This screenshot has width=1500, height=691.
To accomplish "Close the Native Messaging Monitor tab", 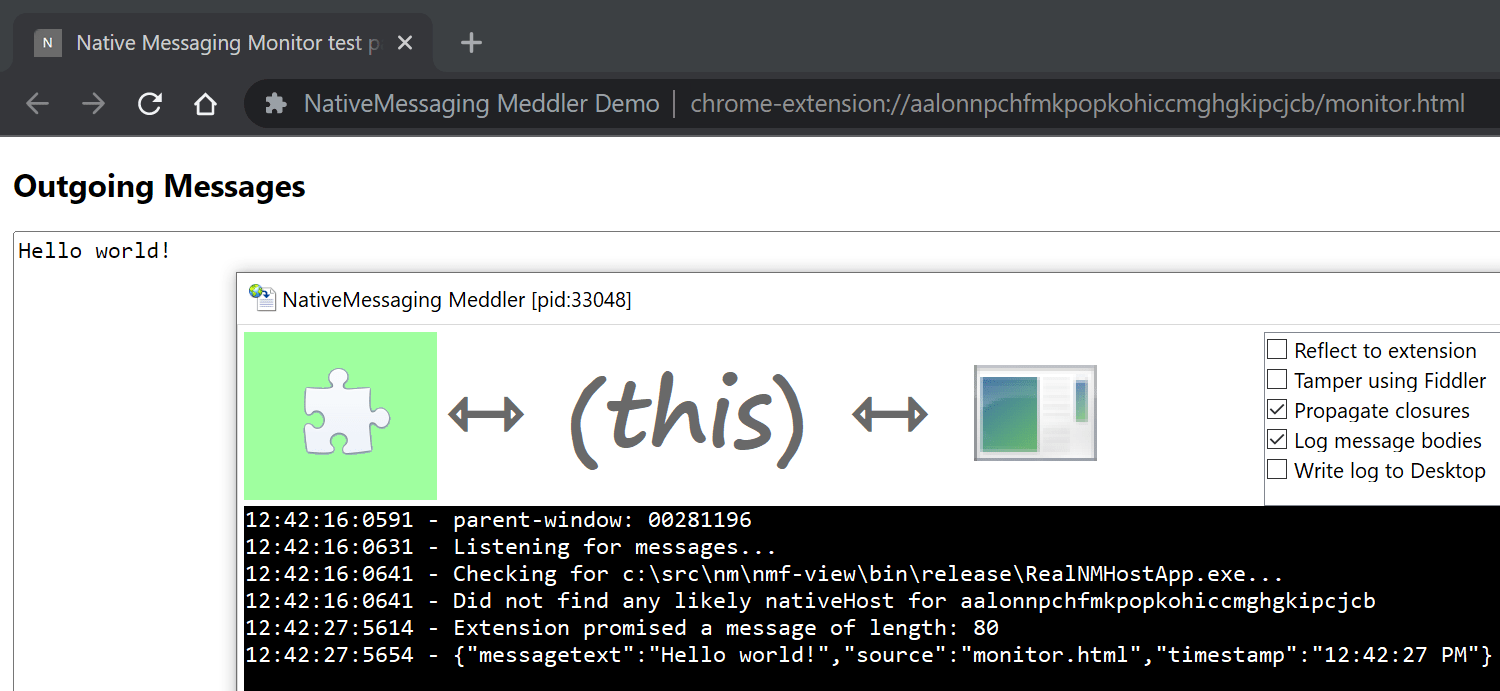I will click(405, 43).
